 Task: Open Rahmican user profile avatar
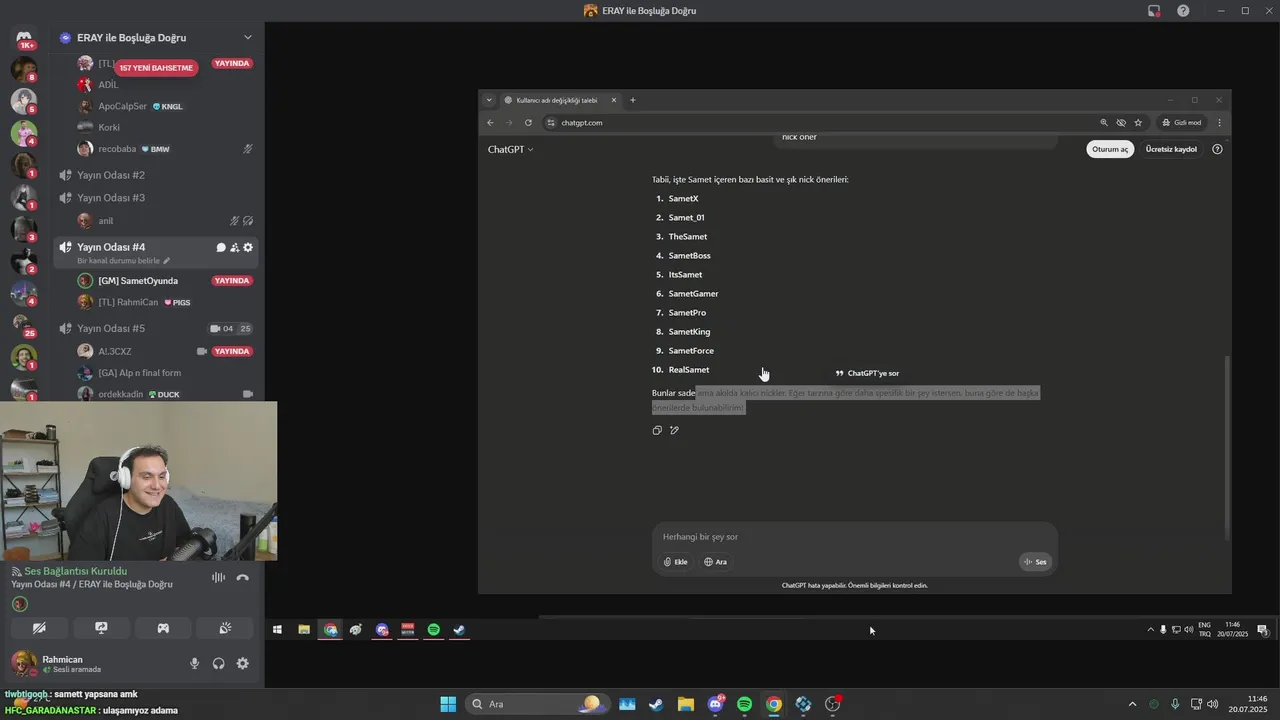pyautogui.click(x=23, y=663)
